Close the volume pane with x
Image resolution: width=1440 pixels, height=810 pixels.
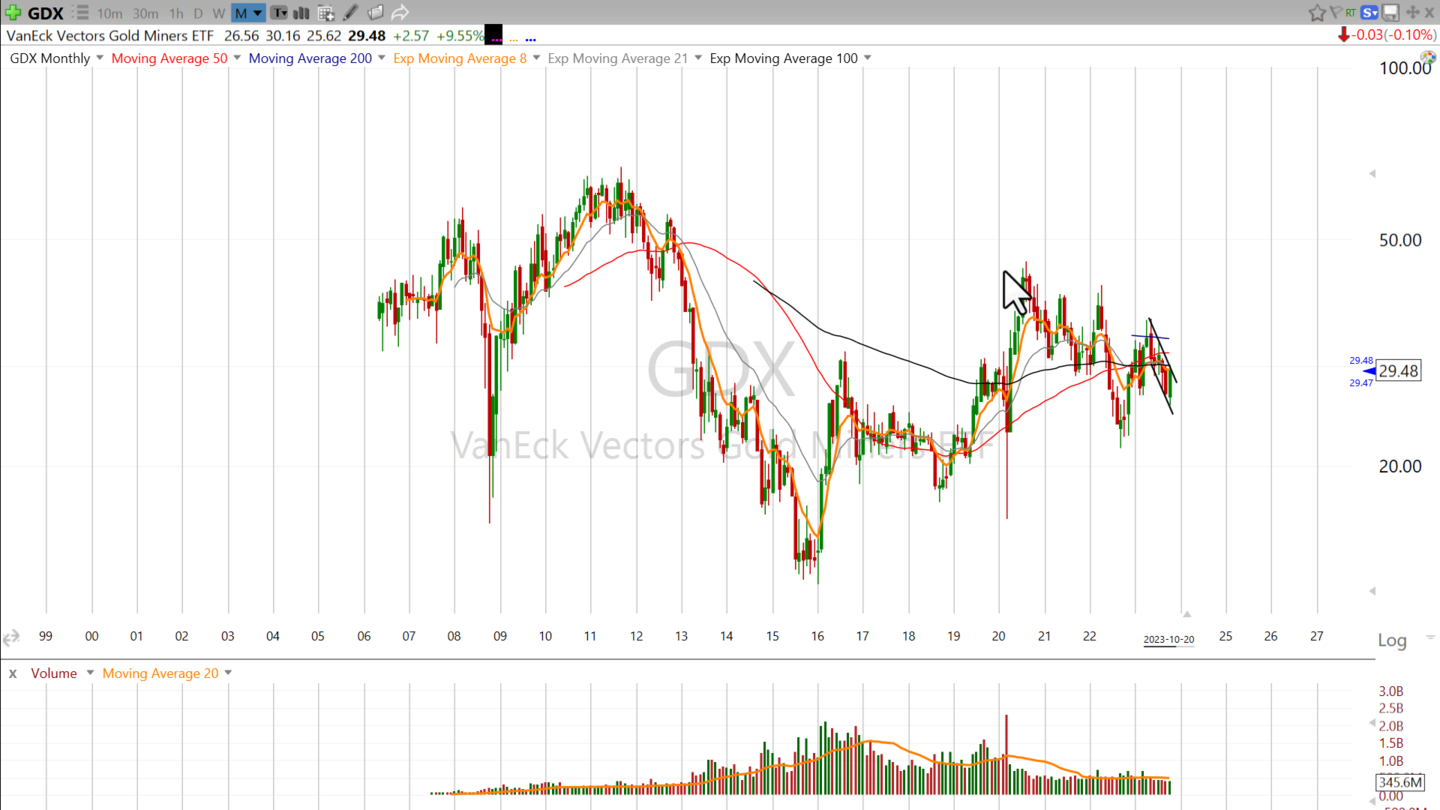(13, 673)
